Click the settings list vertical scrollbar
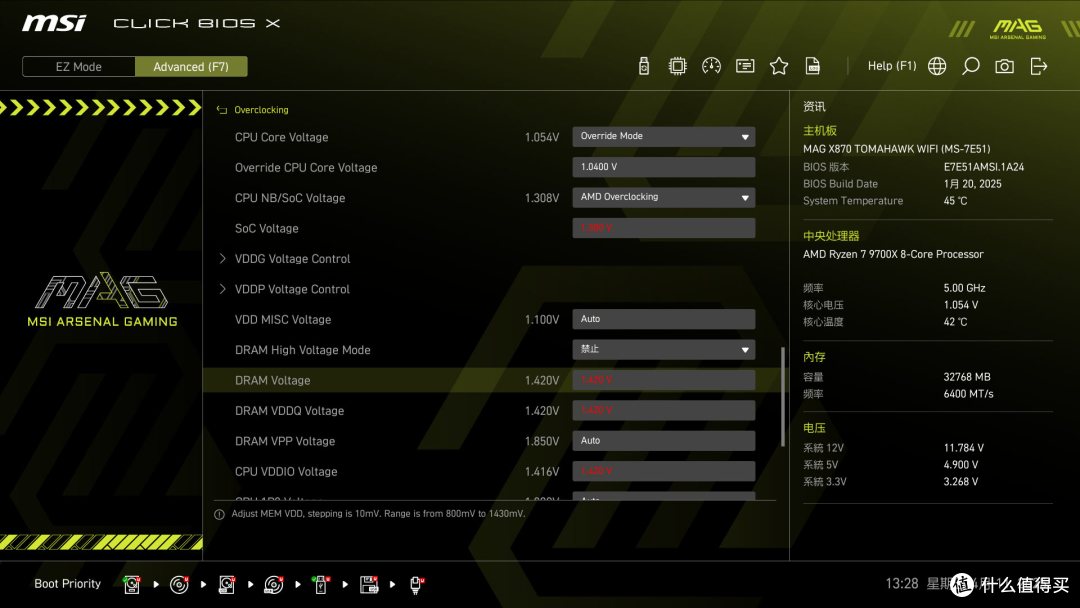This screenshot has width=1080, height=608. (x=782, y=397)
